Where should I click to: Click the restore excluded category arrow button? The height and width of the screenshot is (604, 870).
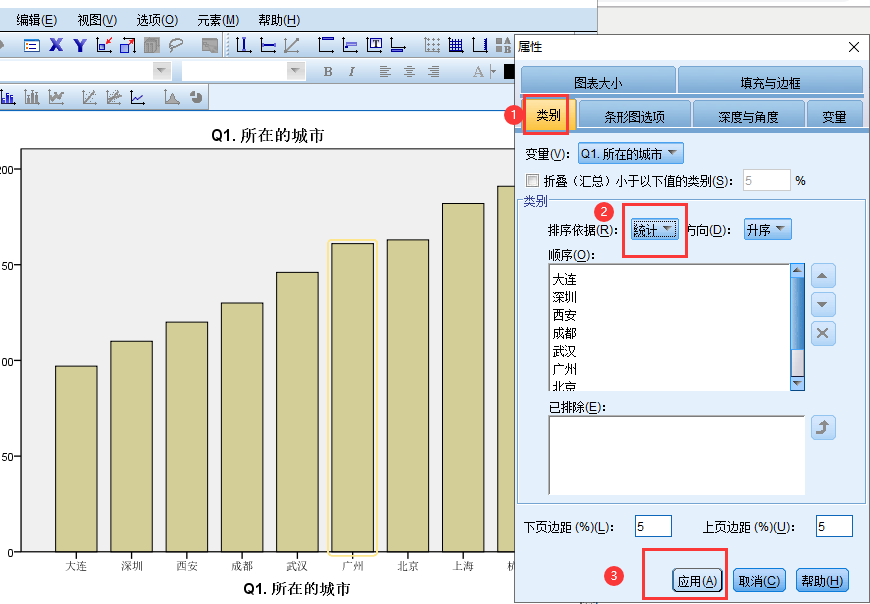pos(823,428)
